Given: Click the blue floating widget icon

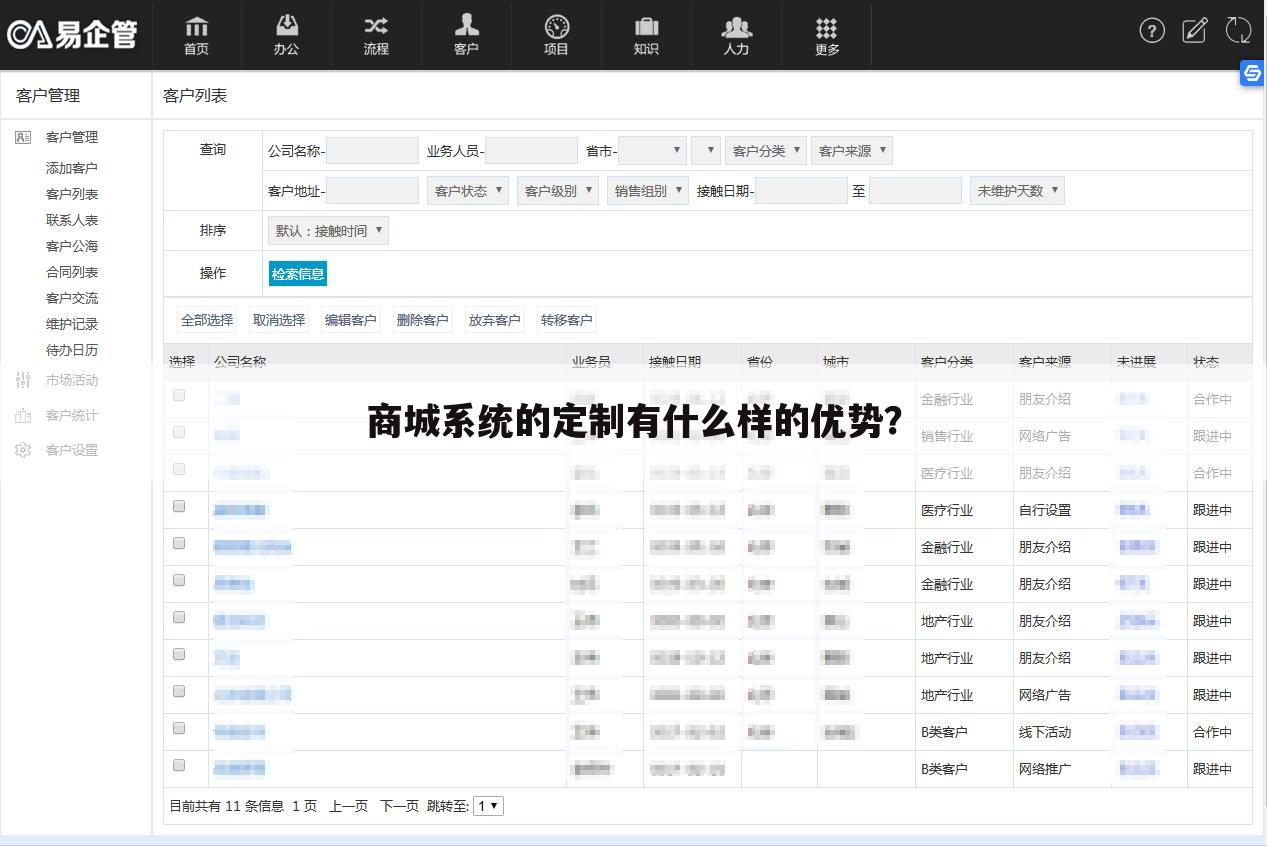Looking at the screenshot, I should pos(1252,73).
